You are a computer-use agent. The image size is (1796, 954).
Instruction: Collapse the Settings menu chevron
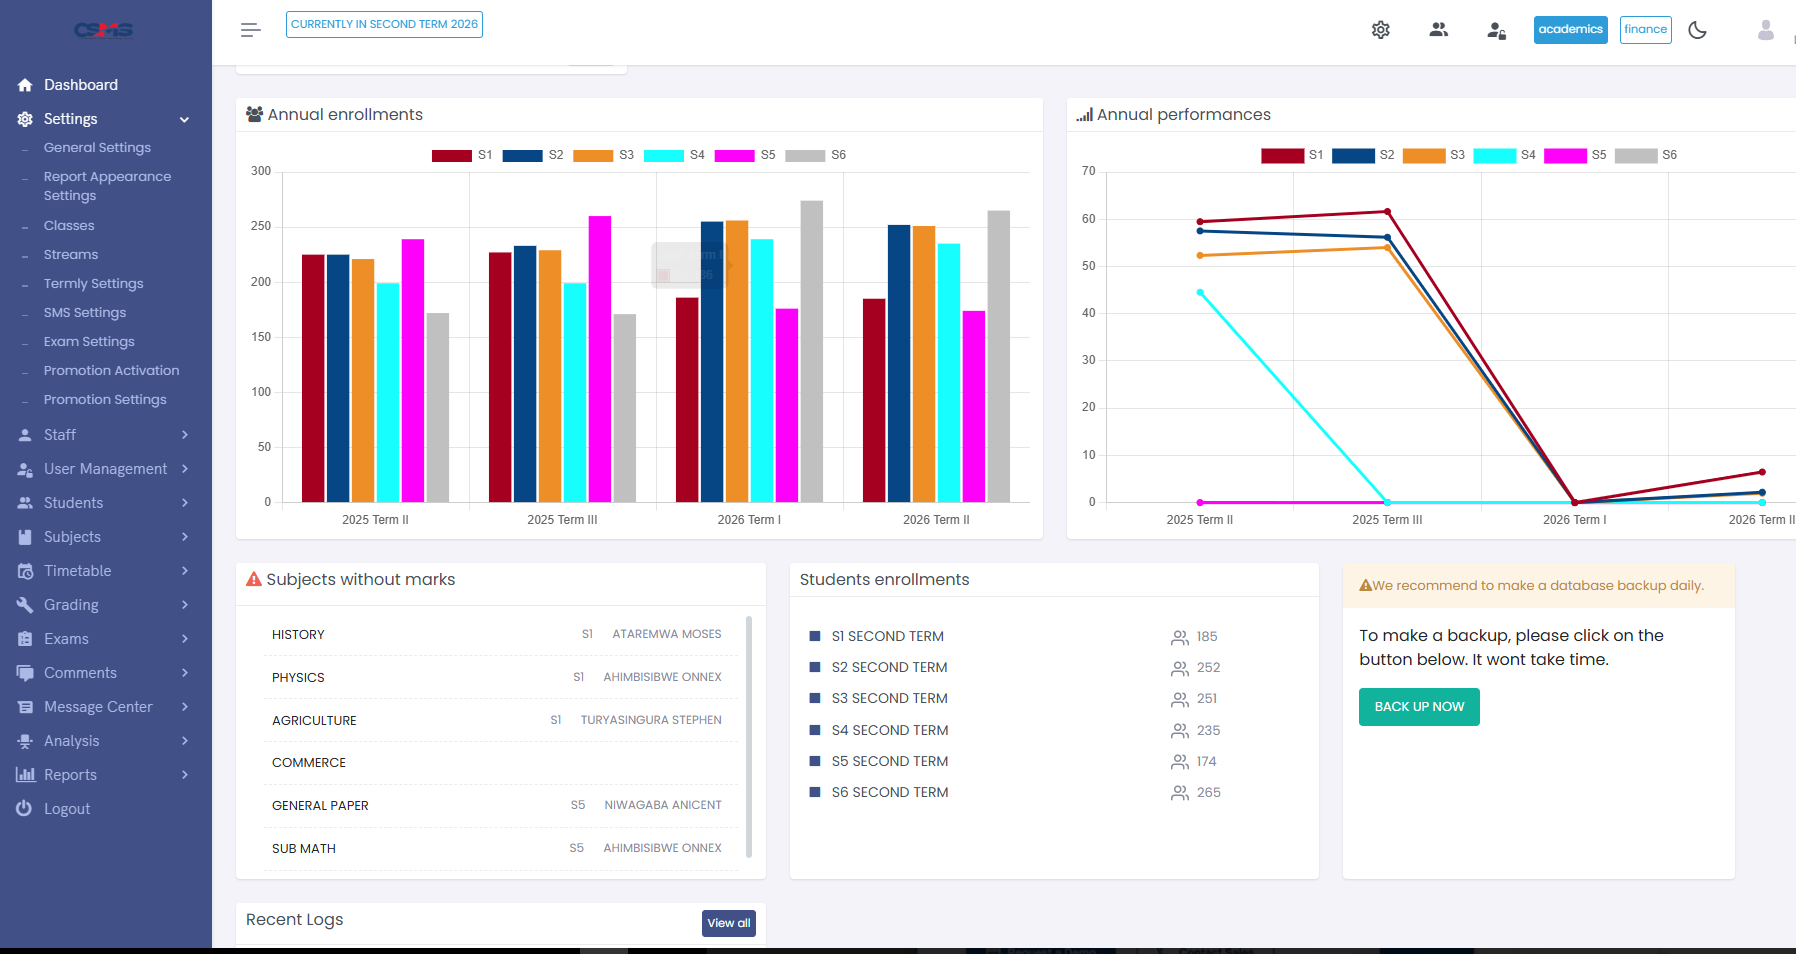(185, 120)
